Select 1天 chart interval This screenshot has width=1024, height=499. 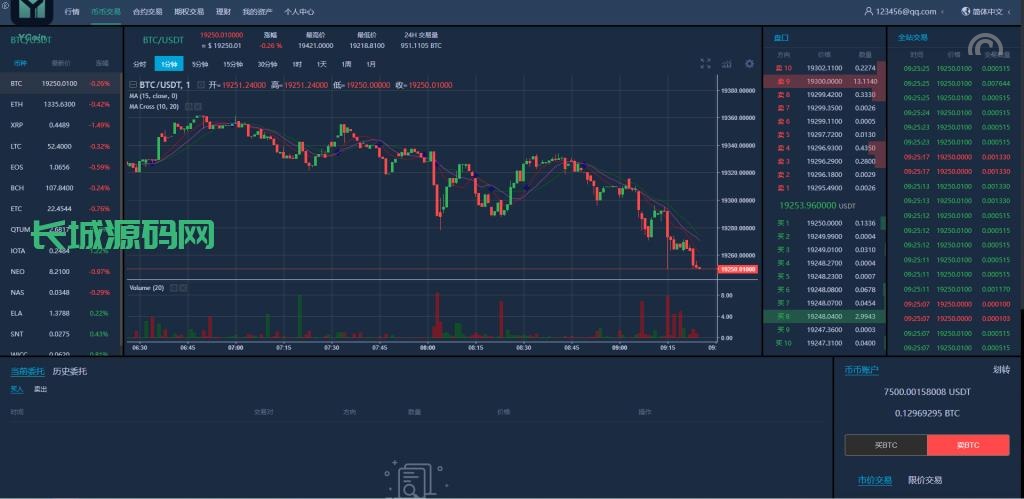pos(321,64)
